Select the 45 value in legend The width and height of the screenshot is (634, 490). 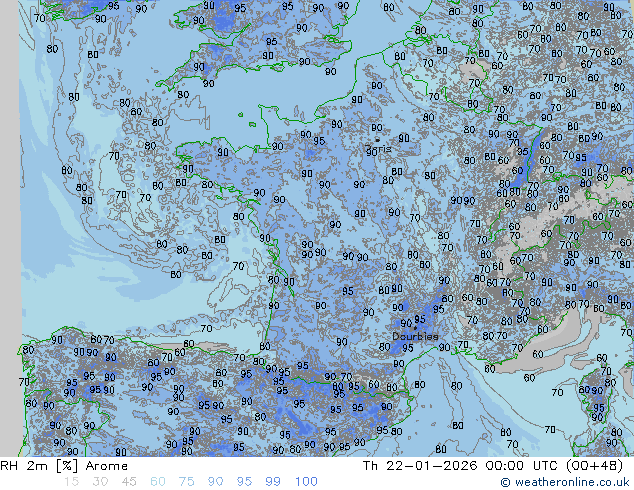(x=129, y=482)
